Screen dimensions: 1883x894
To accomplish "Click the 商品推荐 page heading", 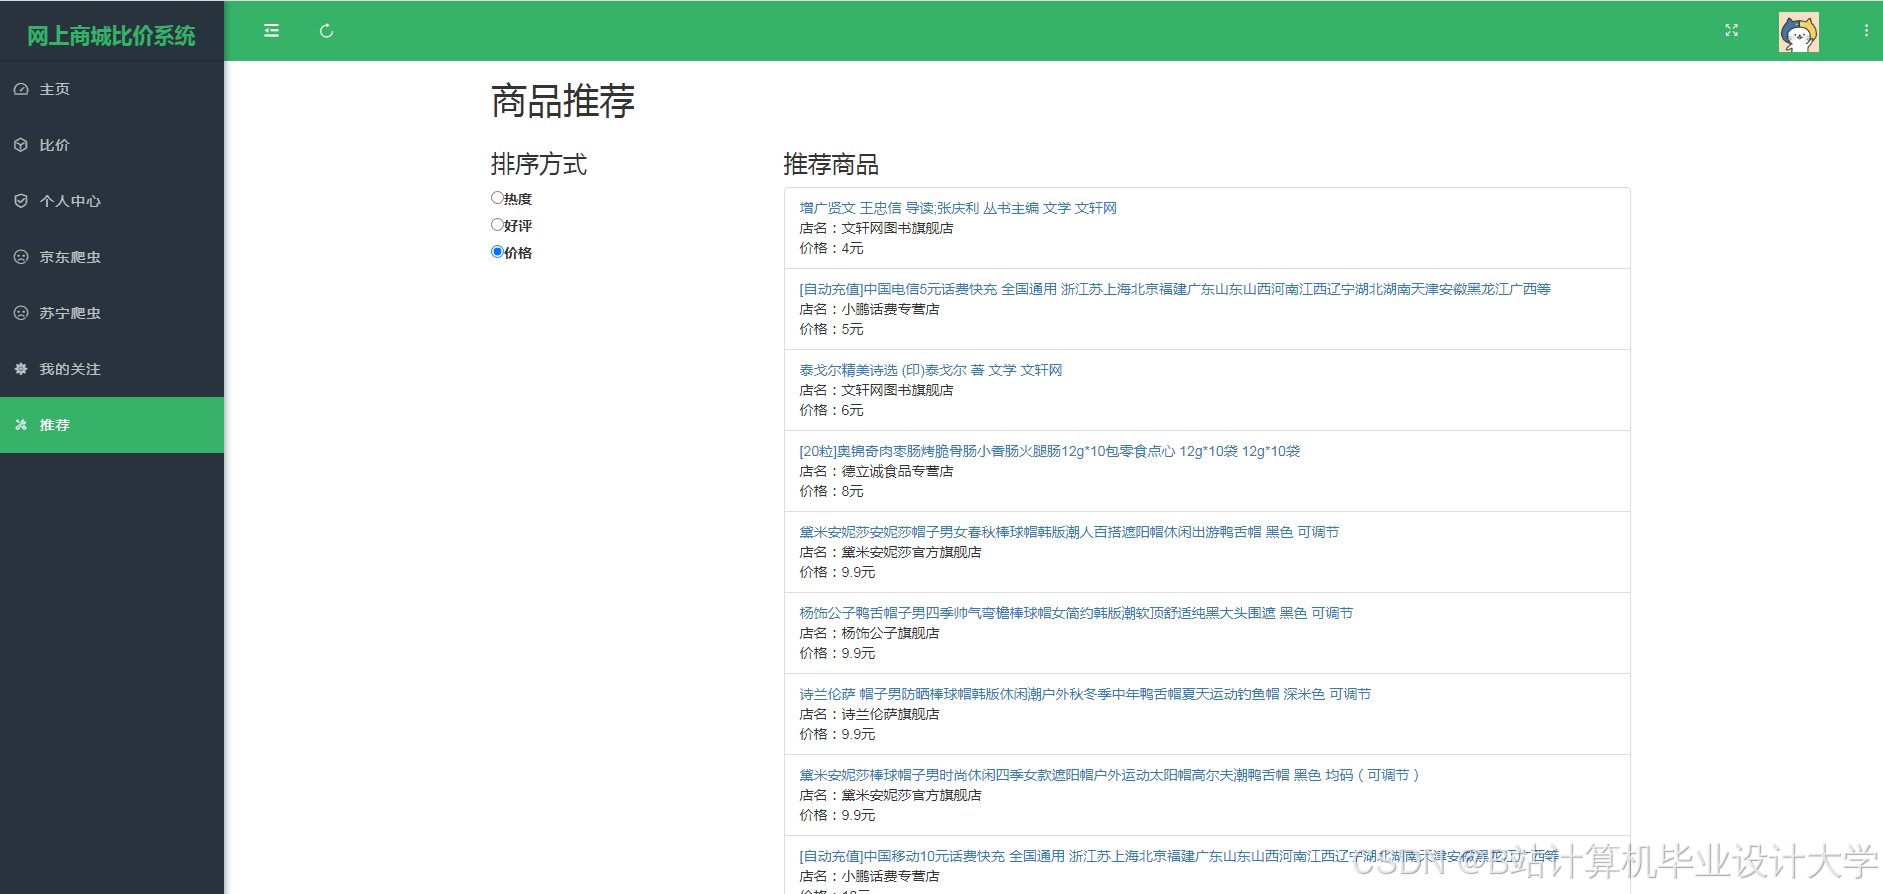I will 563,101.
